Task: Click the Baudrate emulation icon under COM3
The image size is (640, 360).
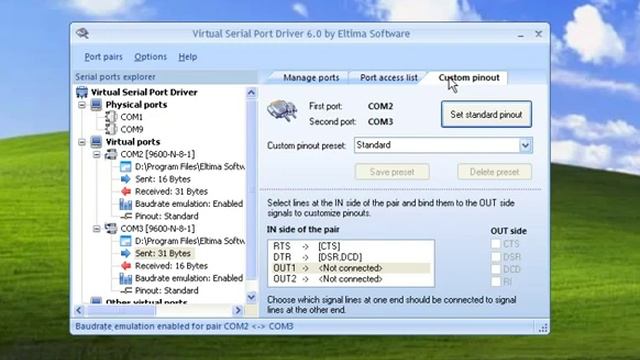Action: 126,278
